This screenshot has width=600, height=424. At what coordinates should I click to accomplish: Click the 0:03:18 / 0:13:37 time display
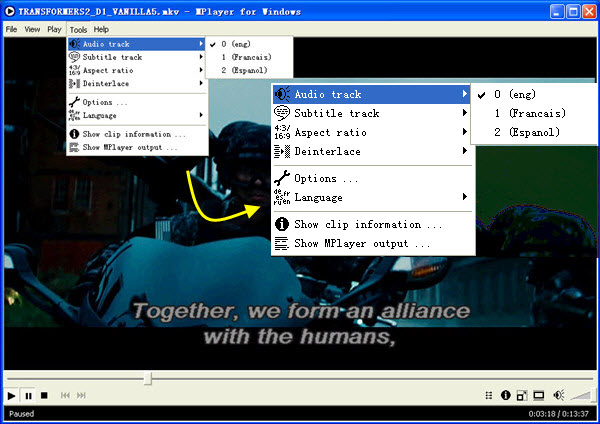click(x=558, y=414)
